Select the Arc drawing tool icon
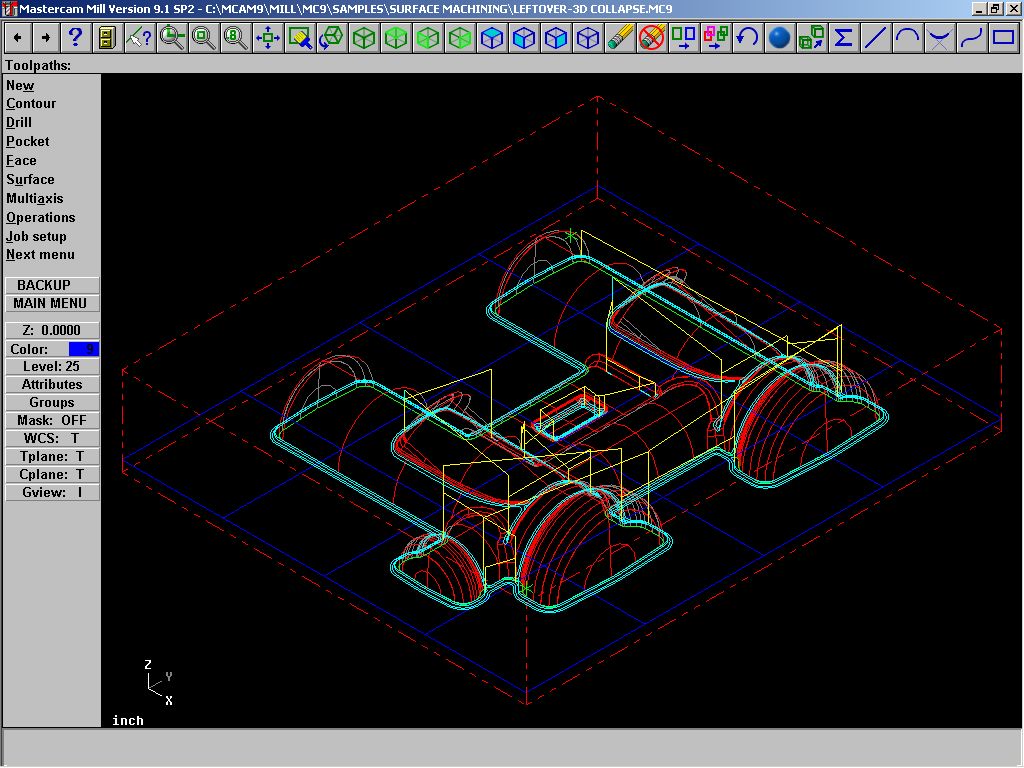This screenshot has width=1024, height=768. coord(908,38)
